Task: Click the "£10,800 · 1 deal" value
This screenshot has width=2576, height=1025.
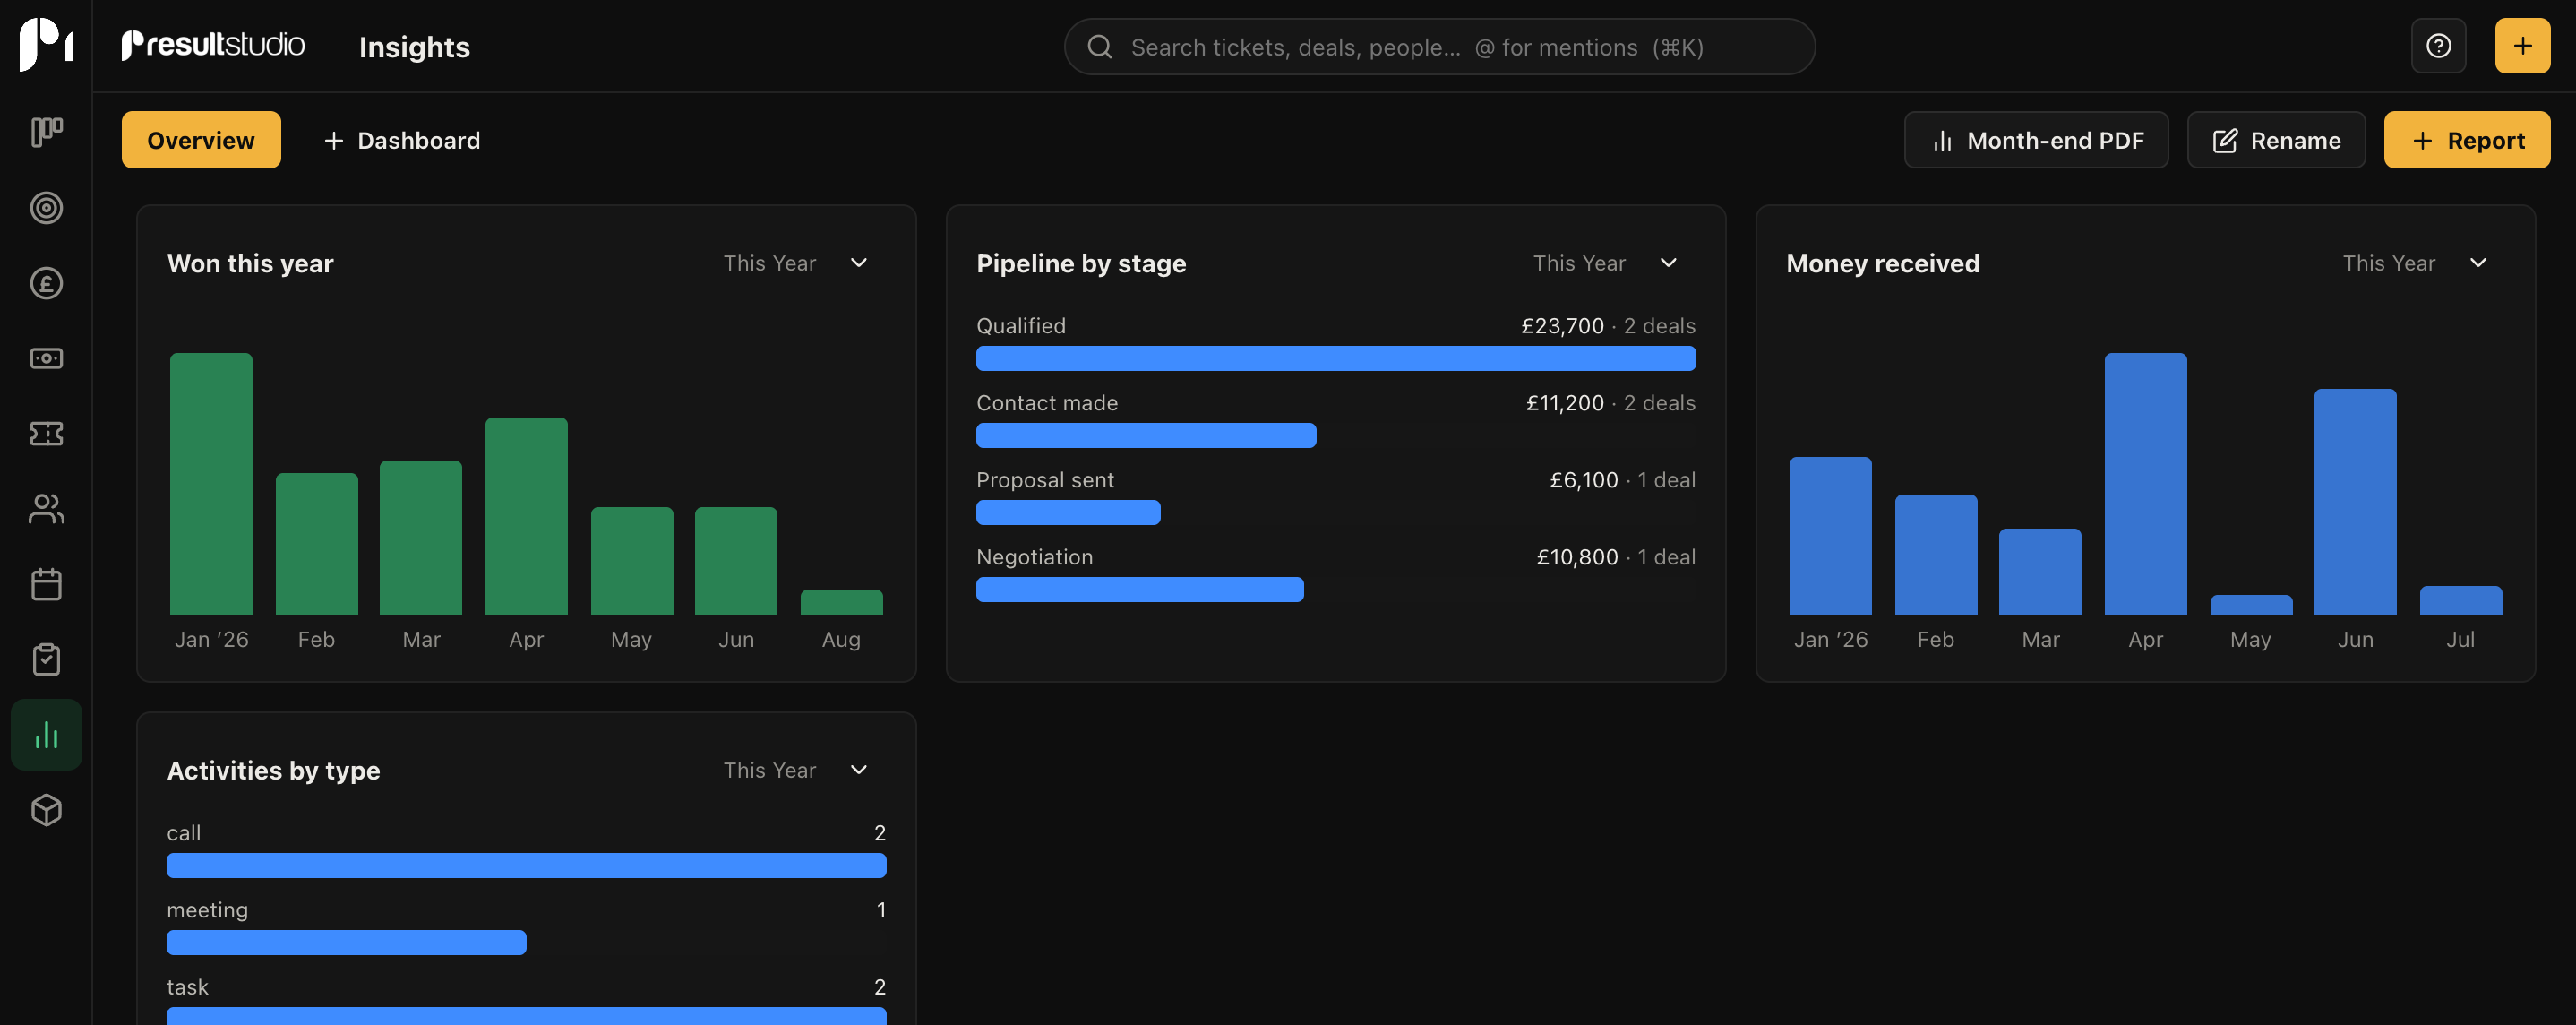Action: [1616, 557]
